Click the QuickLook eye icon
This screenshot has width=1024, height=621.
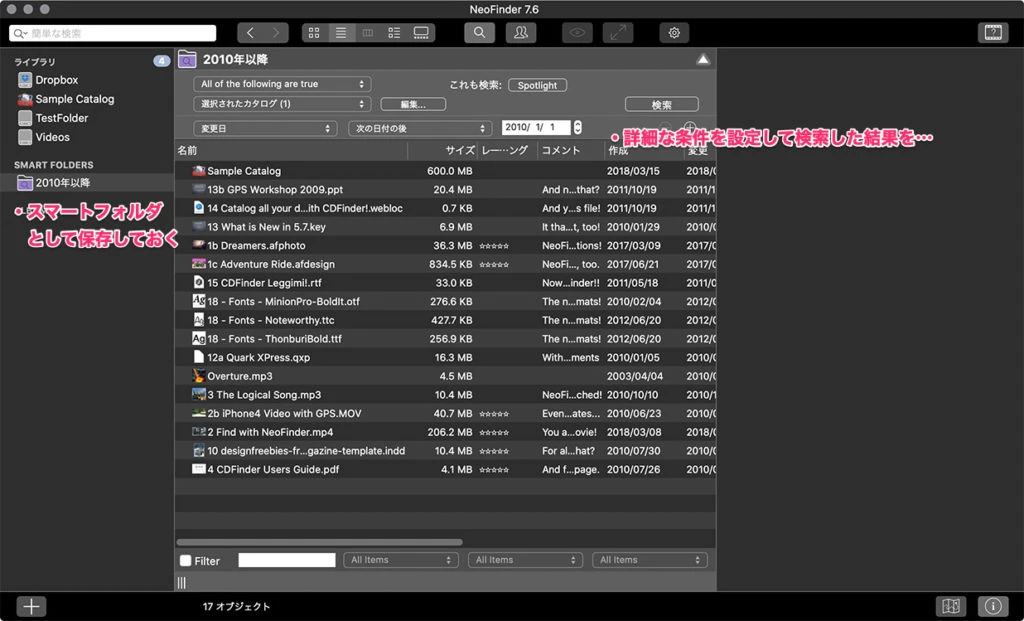tap(577, 33)
